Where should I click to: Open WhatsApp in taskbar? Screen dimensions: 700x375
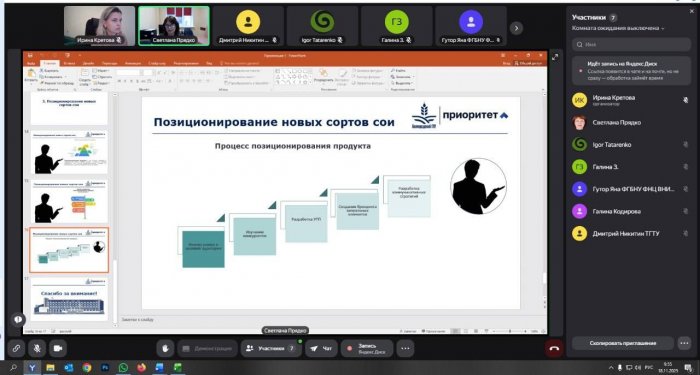tap(123, 368)
